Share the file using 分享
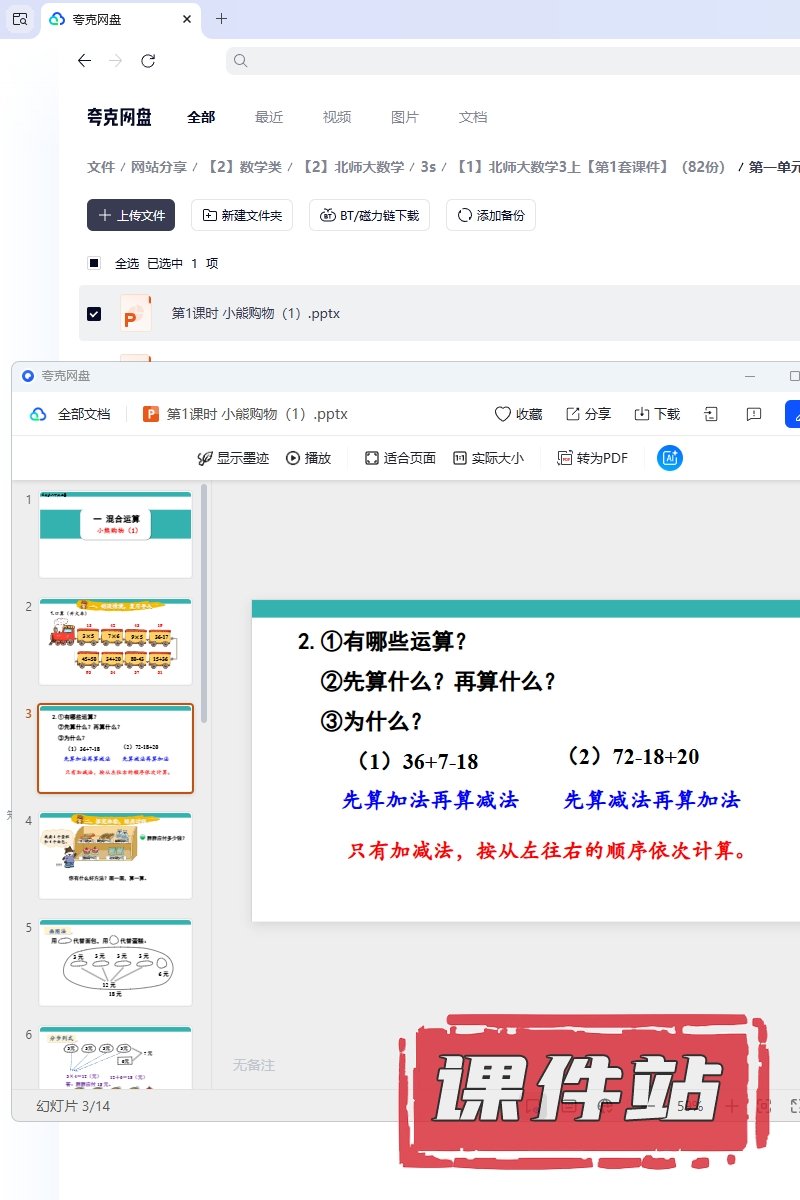 [x=588, y=414]
